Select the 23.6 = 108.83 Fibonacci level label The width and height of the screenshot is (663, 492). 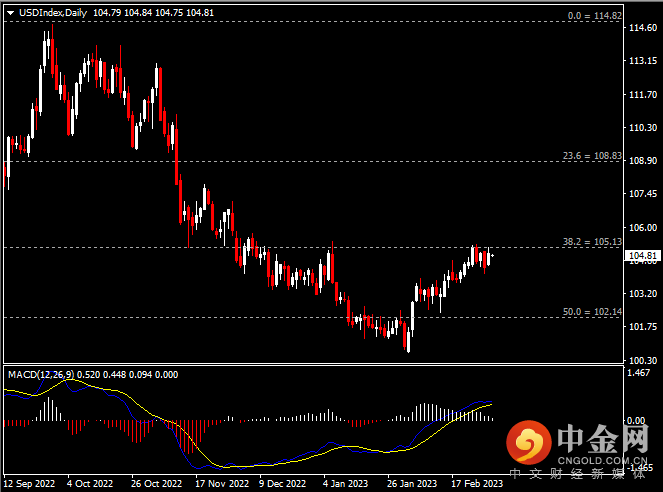point(591,156)
